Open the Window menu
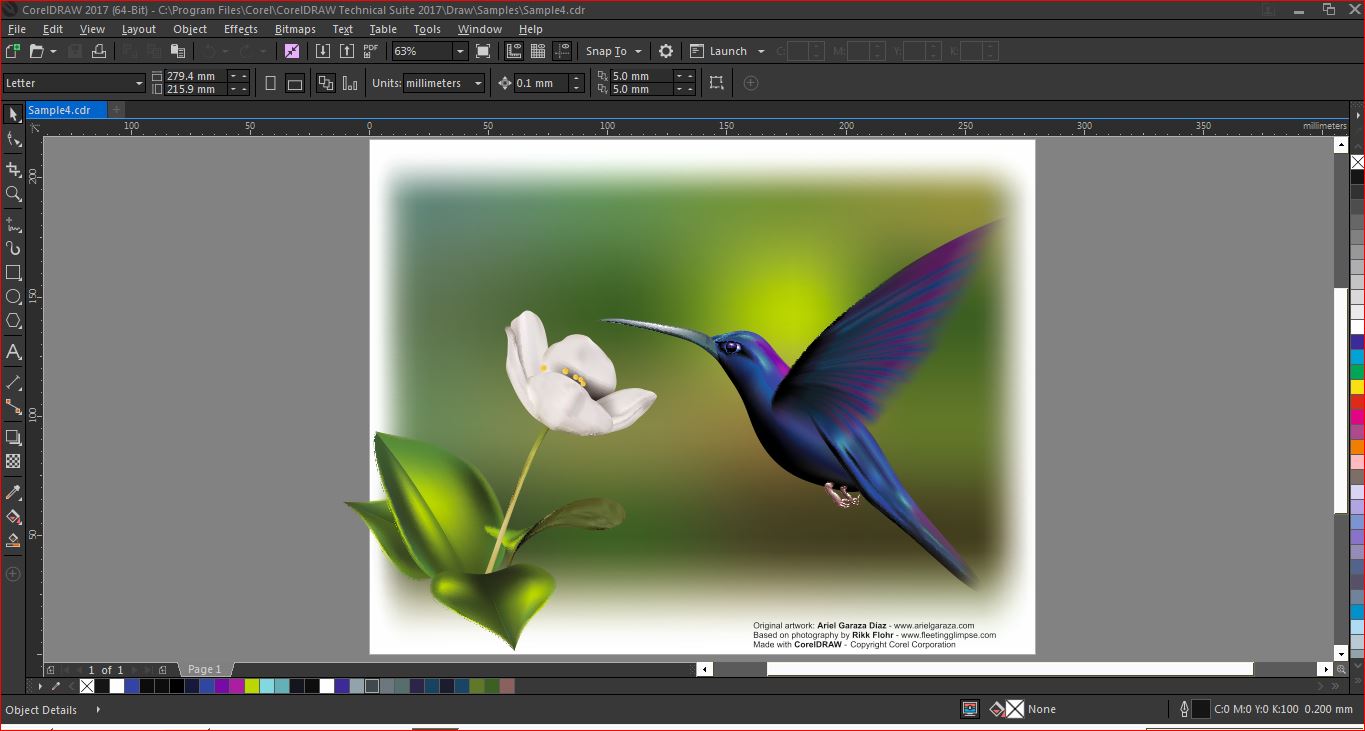The width and height of the screenshot is (1365, 731). [x=480, y=29]
